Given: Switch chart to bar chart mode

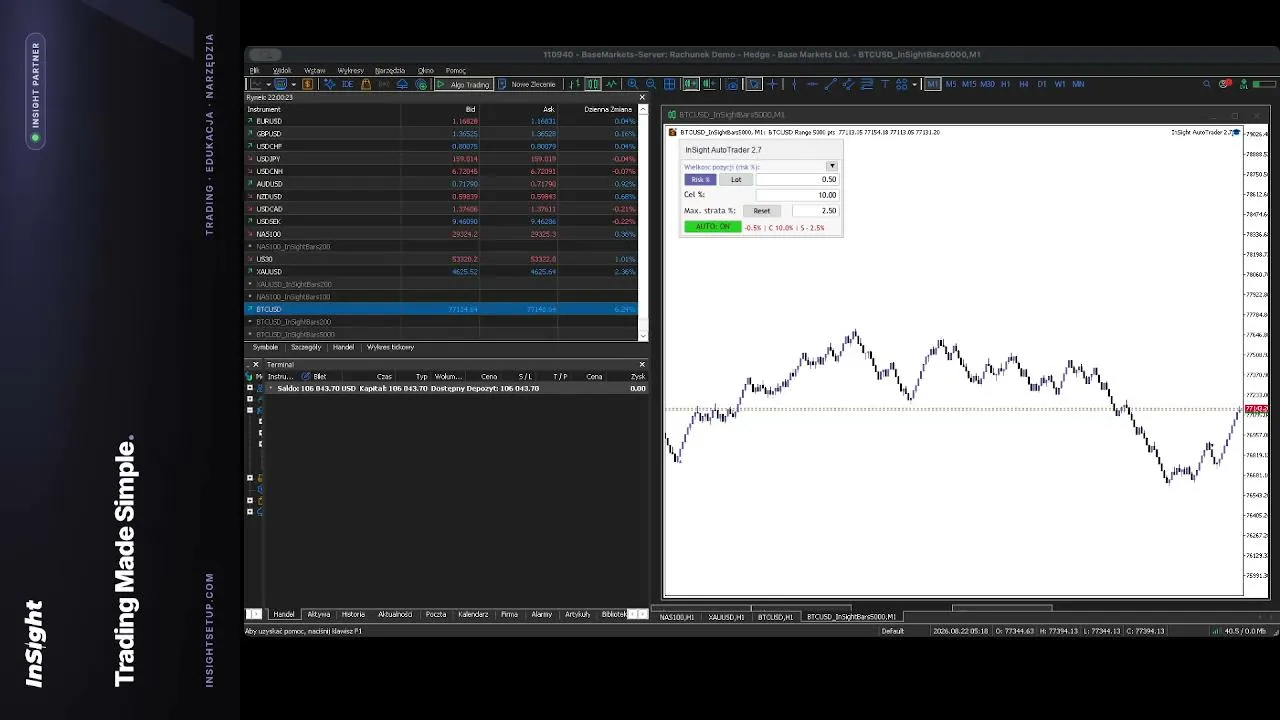Looking at the screenshot, I should pyautogui.click(x=576, y=84).
